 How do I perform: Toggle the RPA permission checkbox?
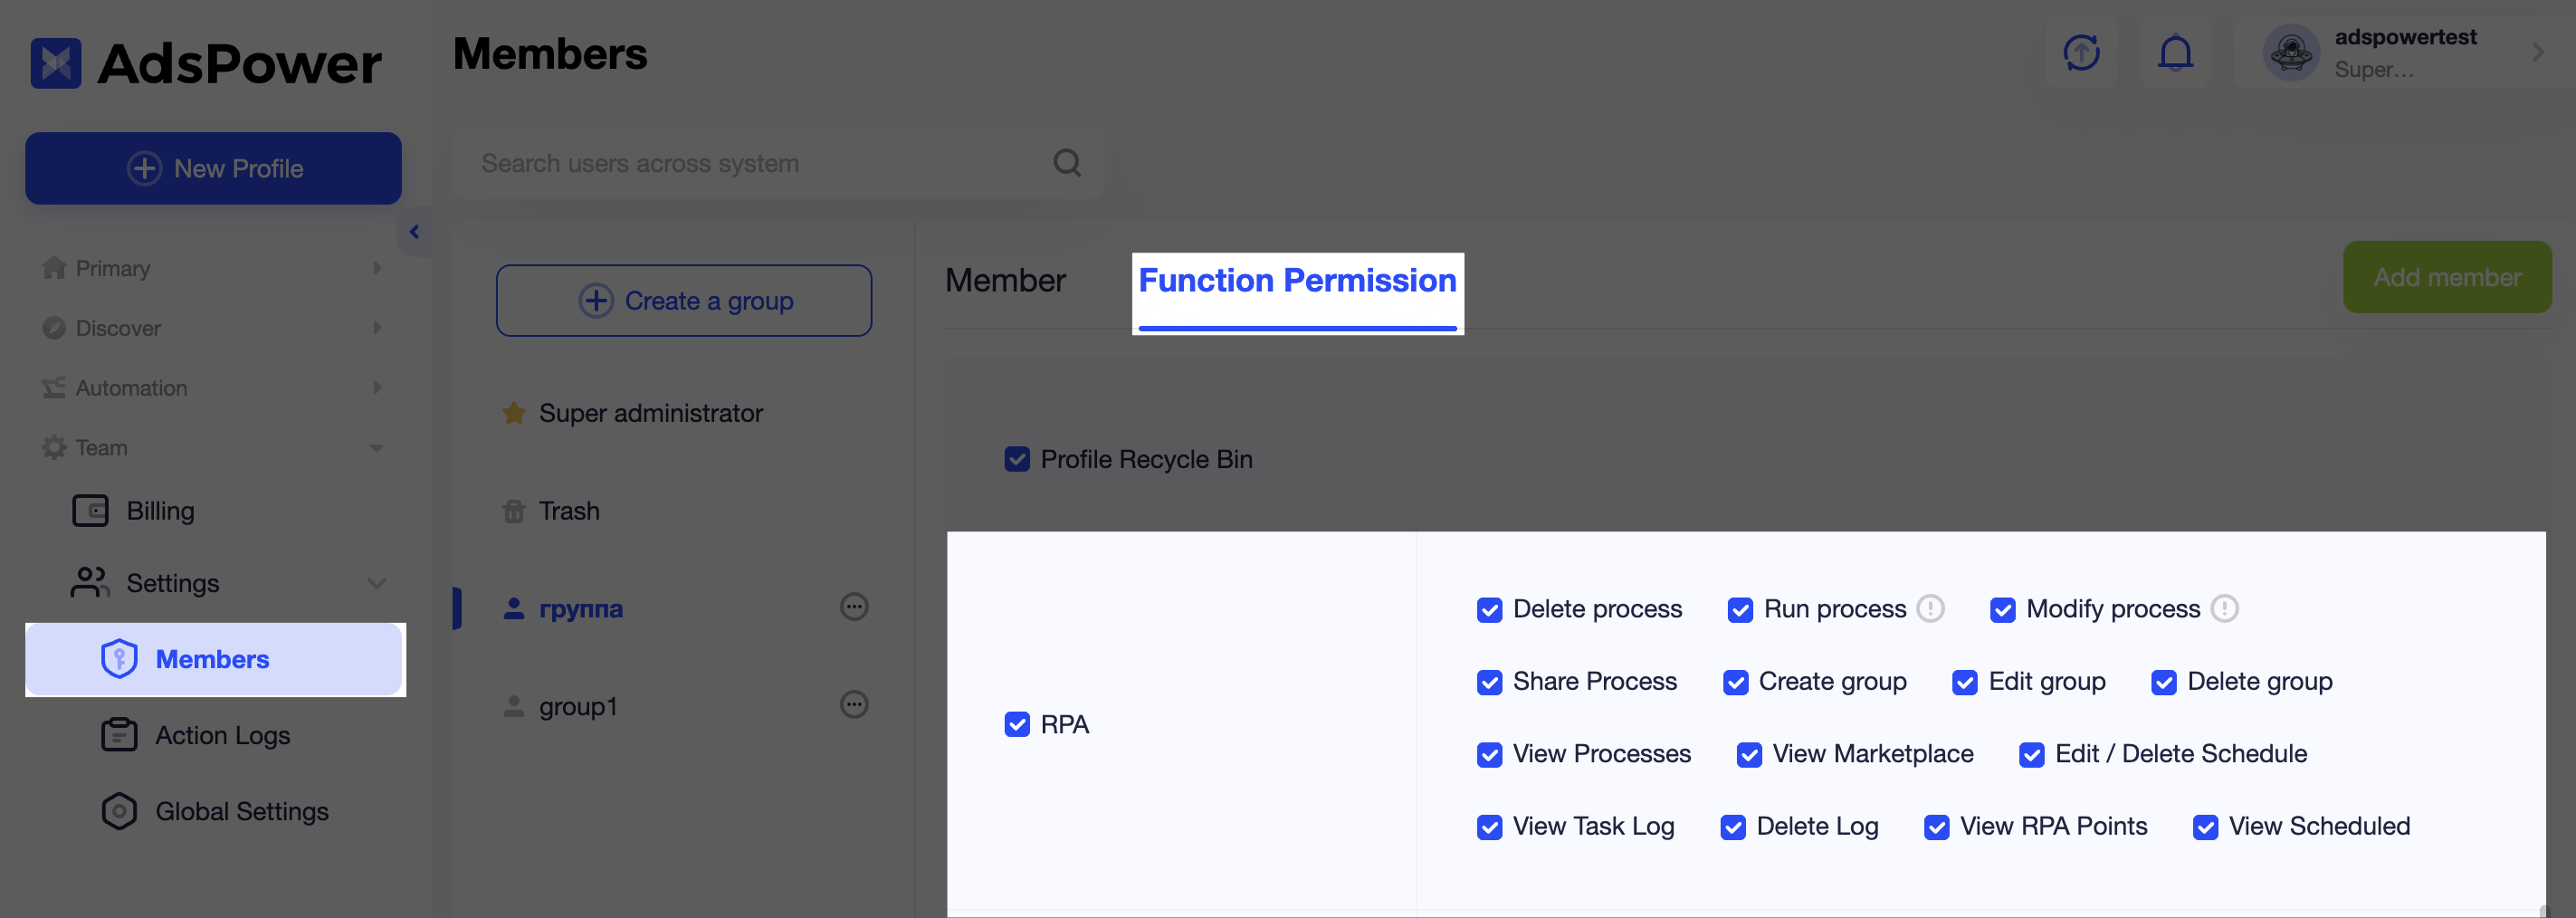point(1016,725)
